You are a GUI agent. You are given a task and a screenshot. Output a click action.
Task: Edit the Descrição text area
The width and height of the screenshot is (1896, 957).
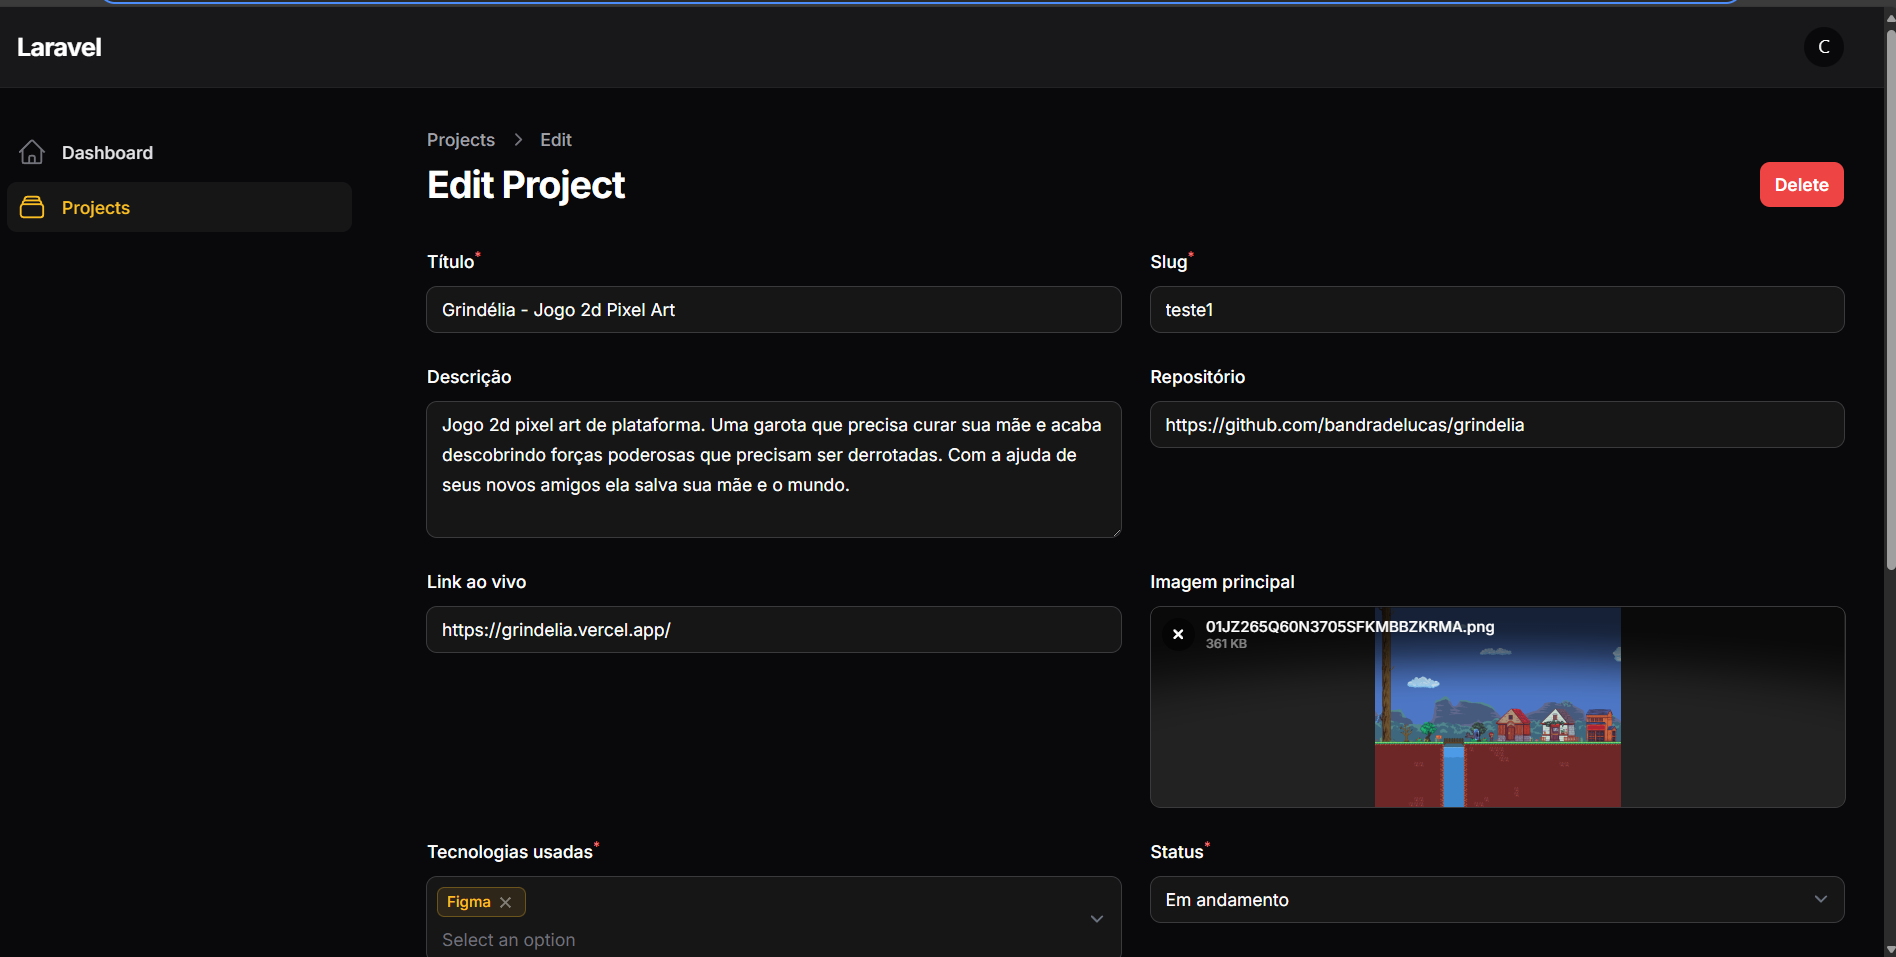(773, 469)
